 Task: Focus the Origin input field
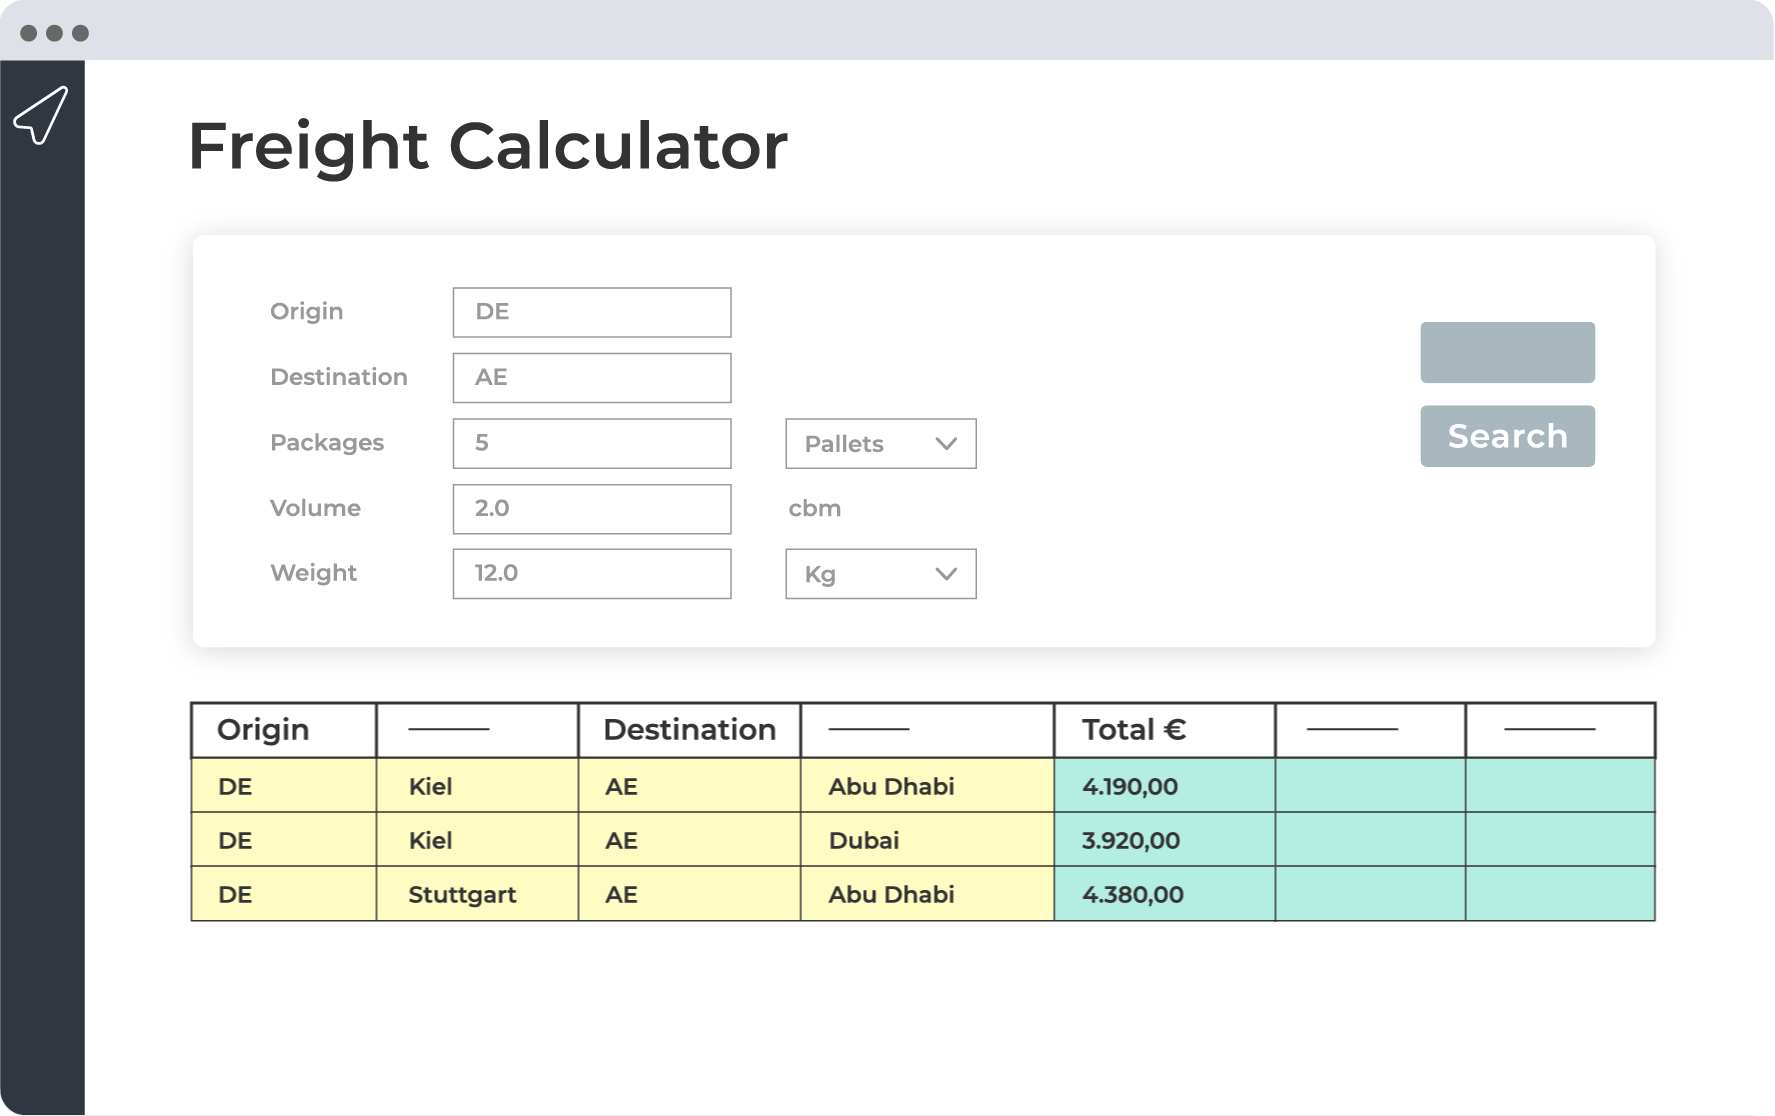click(592, 312)
